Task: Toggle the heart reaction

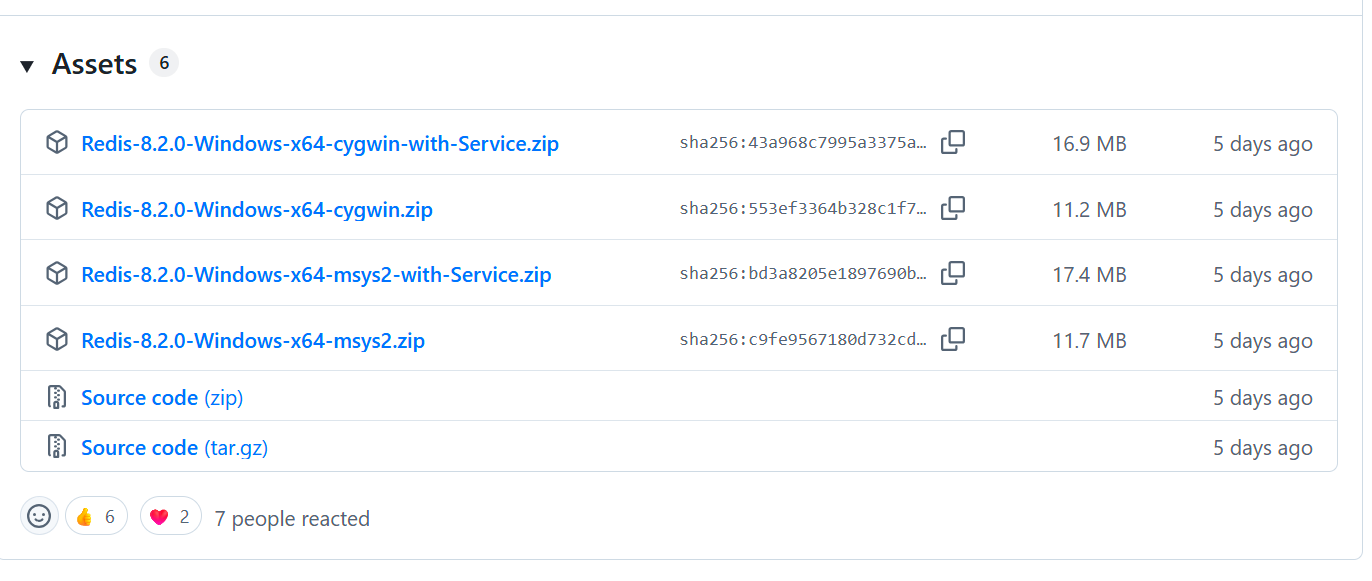Action: [171, 516]
